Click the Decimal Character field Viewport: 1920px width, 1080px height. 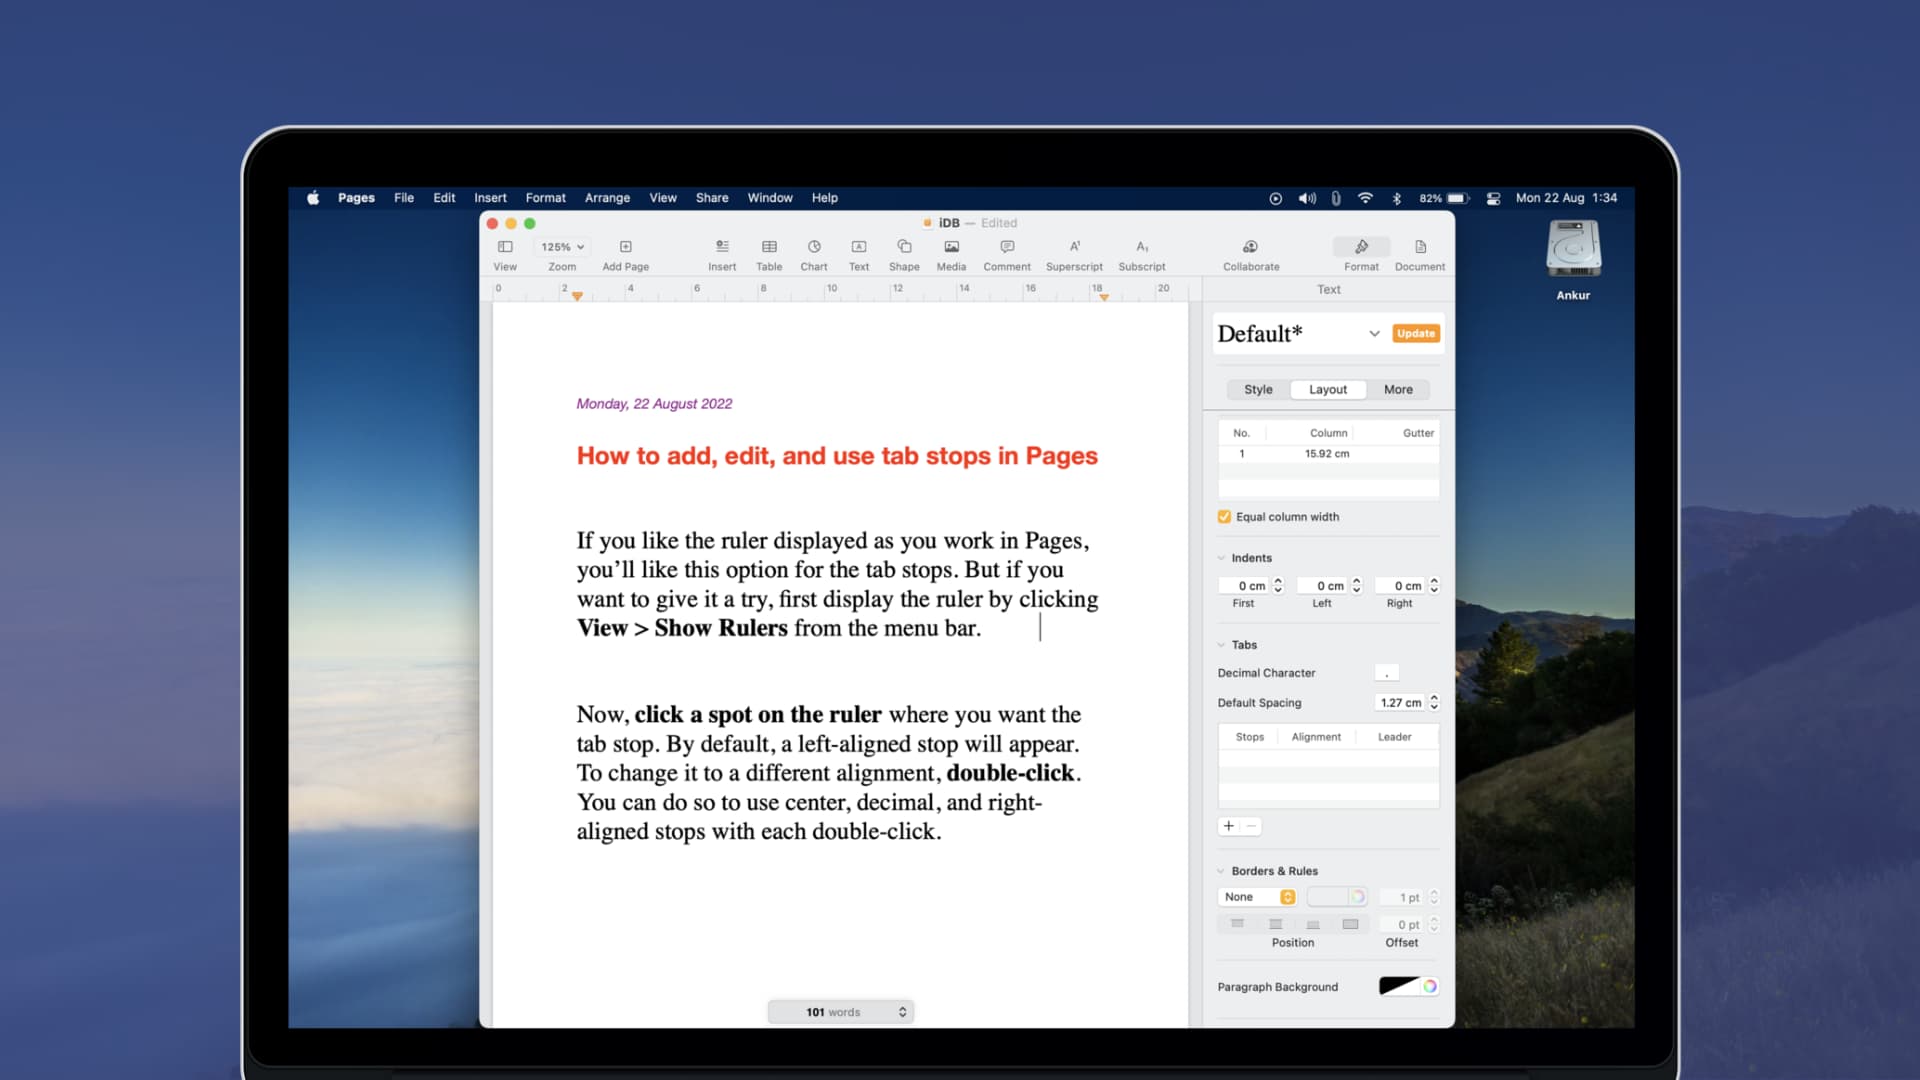(x=1387, y=673)
